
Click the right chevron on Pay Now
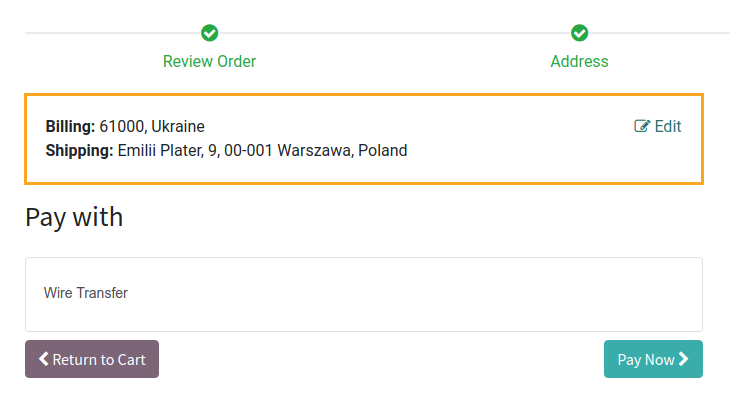click(683, 359)
